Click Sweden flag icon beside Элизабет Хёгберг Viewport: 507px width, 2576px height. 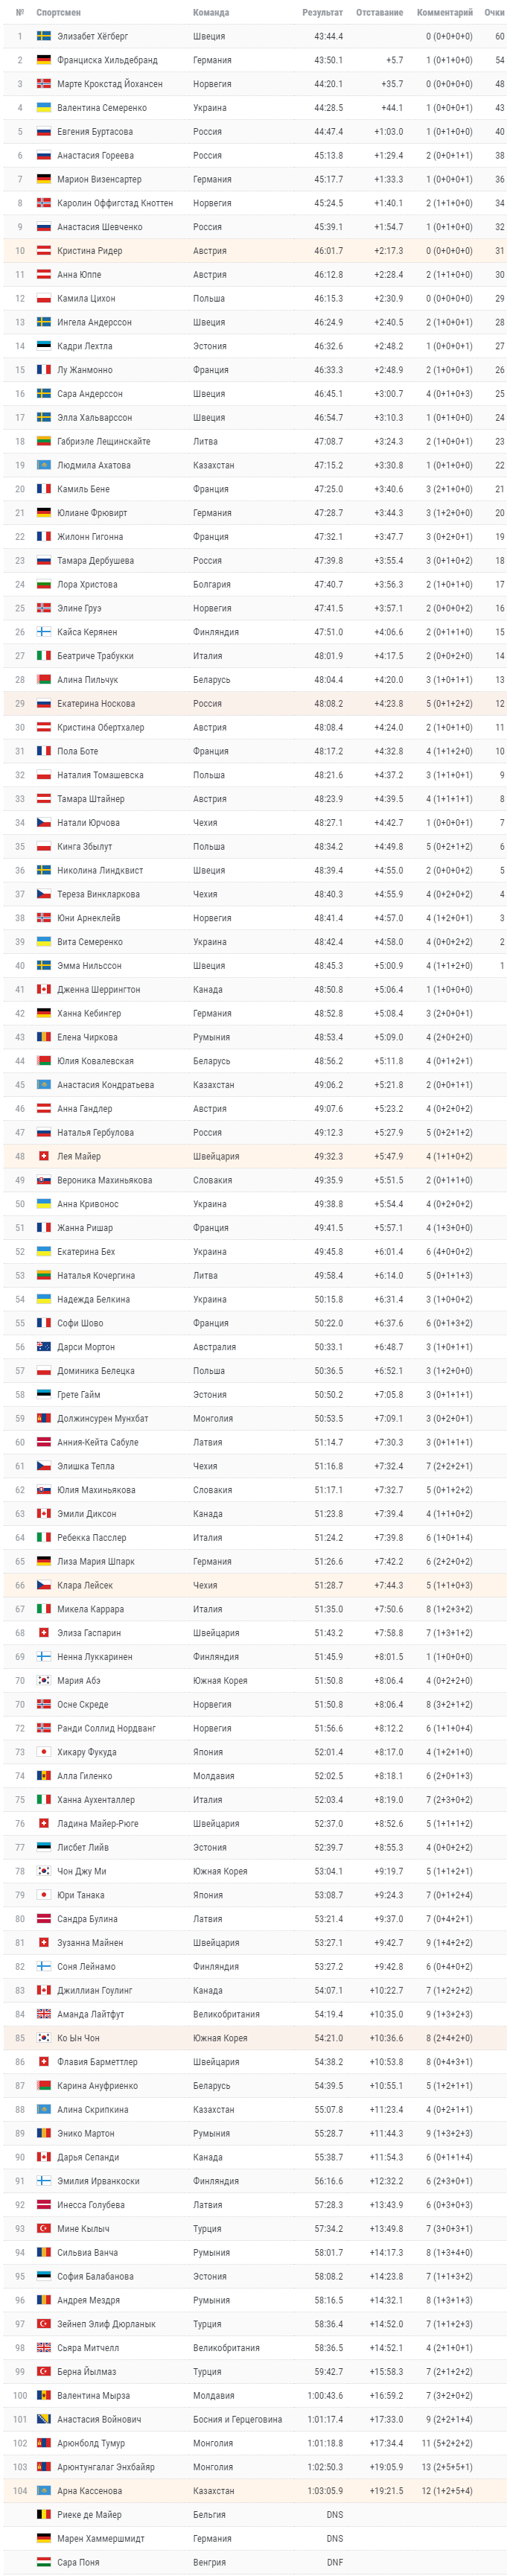click(x=44, y=36)
